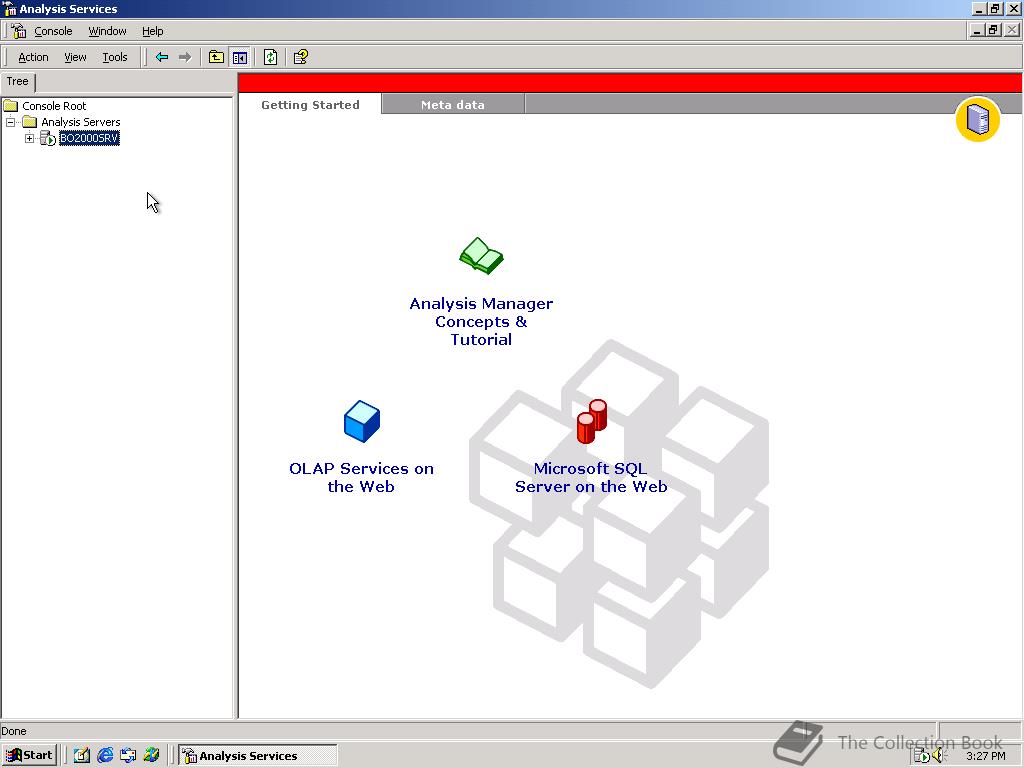Screen dimensions: 1024x768
Task: Open the Help menu
Action: [153, 31]
